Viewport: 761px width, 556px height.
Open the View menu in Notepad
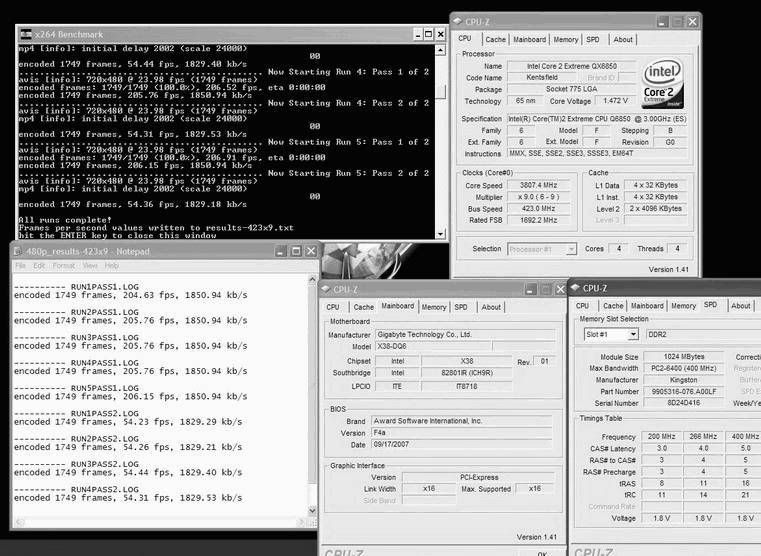pyautogui.click(x=90, y=265)
